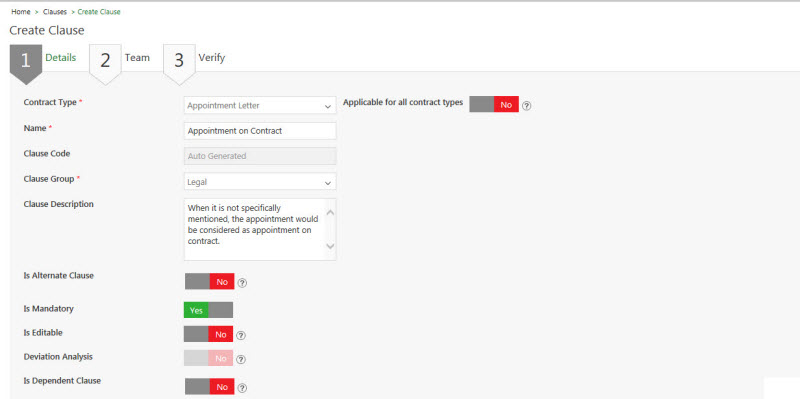This screenshot has width=800, height=399.
Task: Click the description scrollbar down arrow
Action: point(330,246)
